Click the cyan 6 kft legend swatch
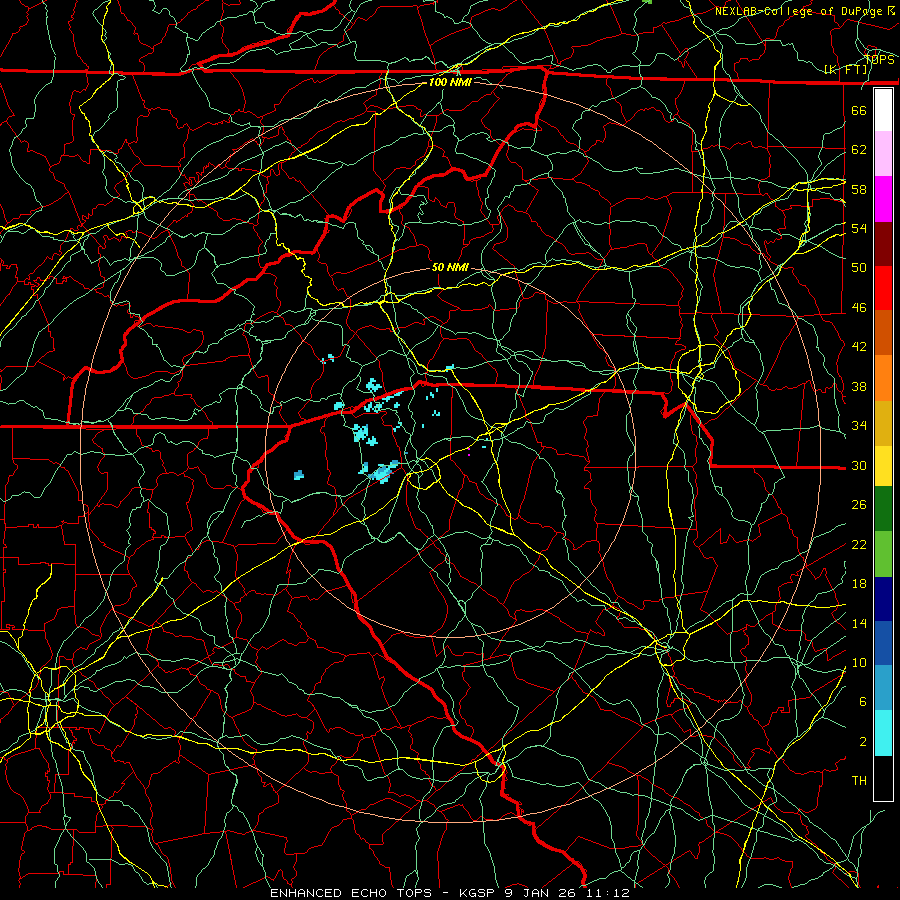 pos(883,733)
